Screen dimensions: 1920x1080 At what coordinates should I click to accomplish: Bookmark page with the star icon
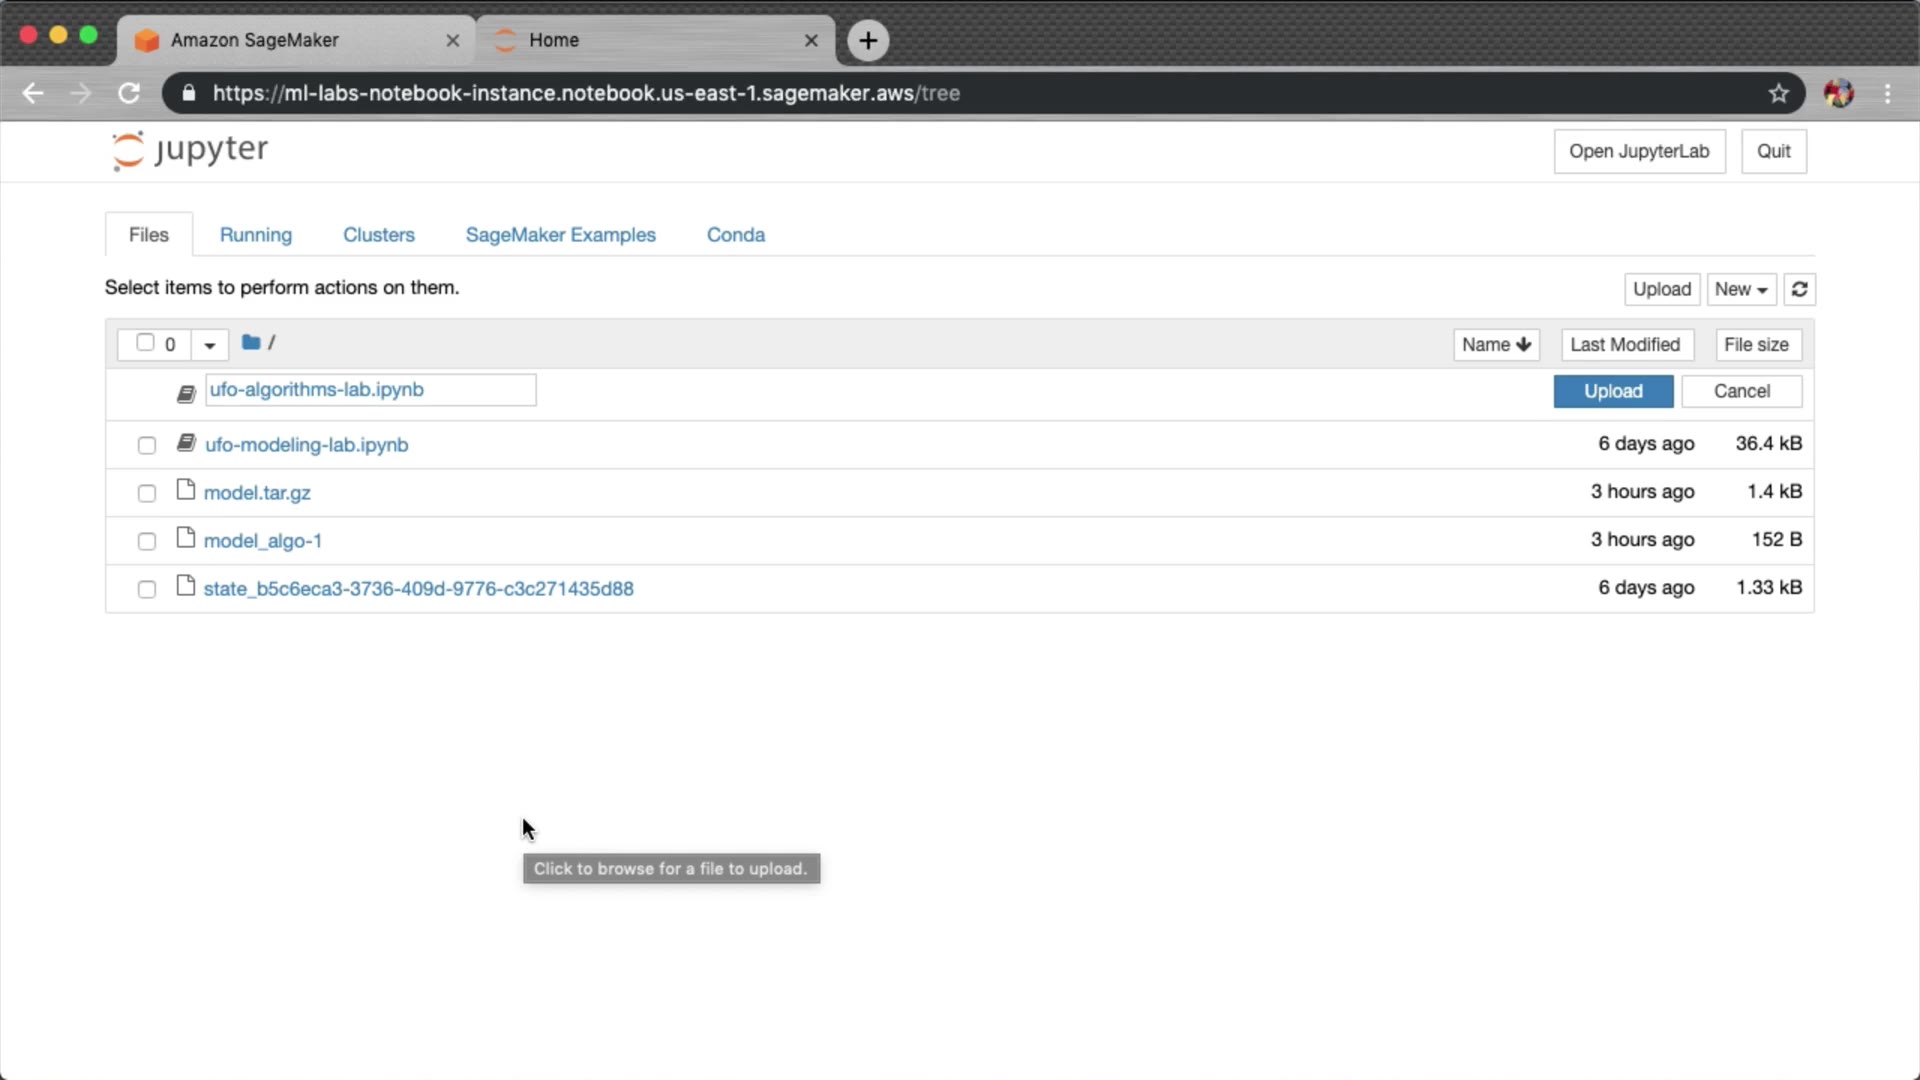tap(1778, 93)
